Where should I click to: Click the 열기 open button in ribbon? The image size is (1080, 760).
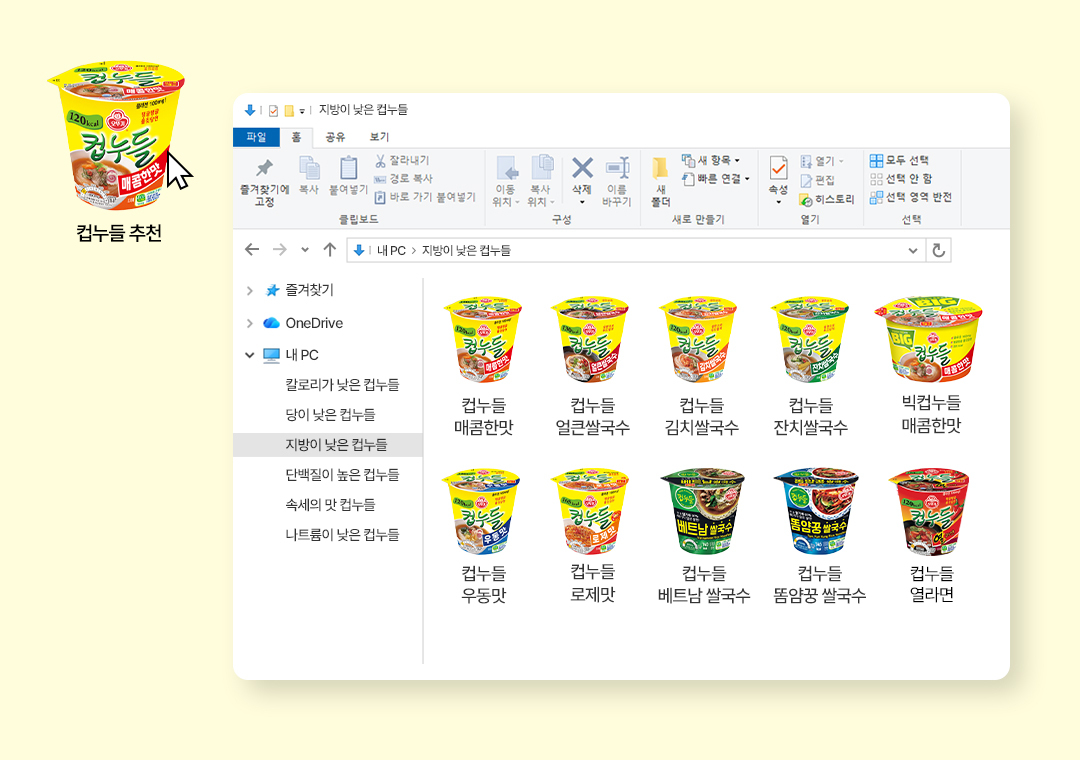pos(821,161)
